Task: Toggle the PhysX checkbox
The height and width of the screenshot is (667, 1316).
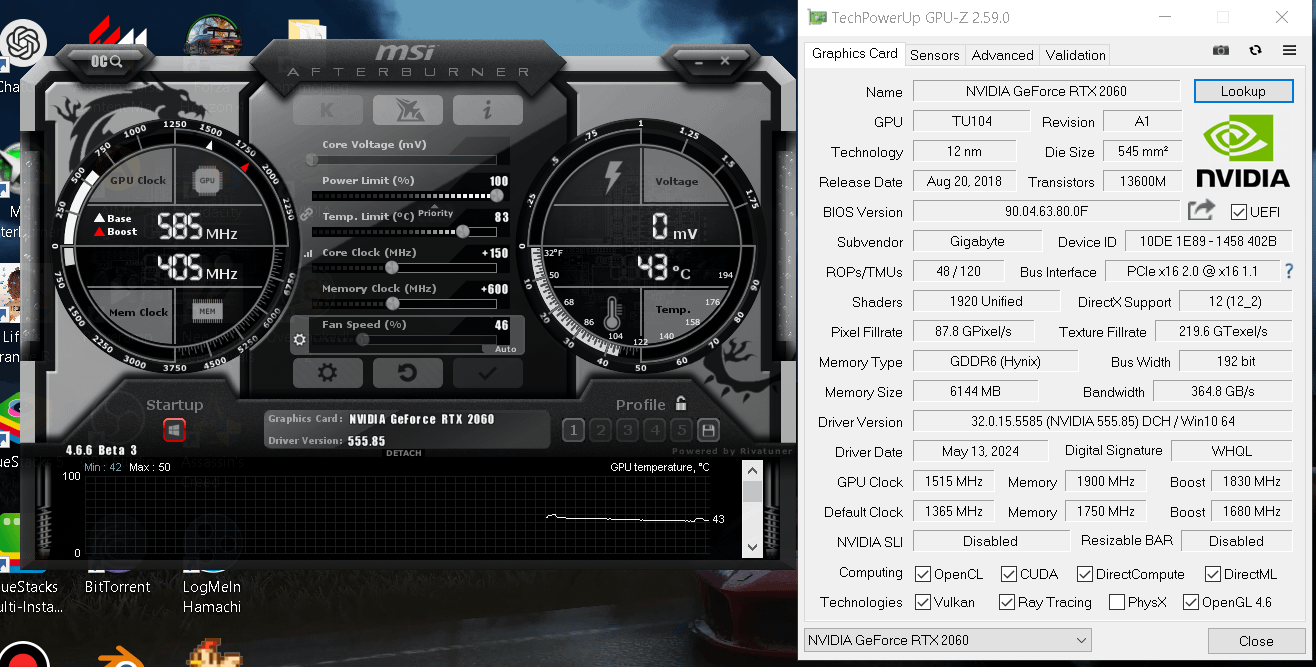Action: [x=1117, y=602]
